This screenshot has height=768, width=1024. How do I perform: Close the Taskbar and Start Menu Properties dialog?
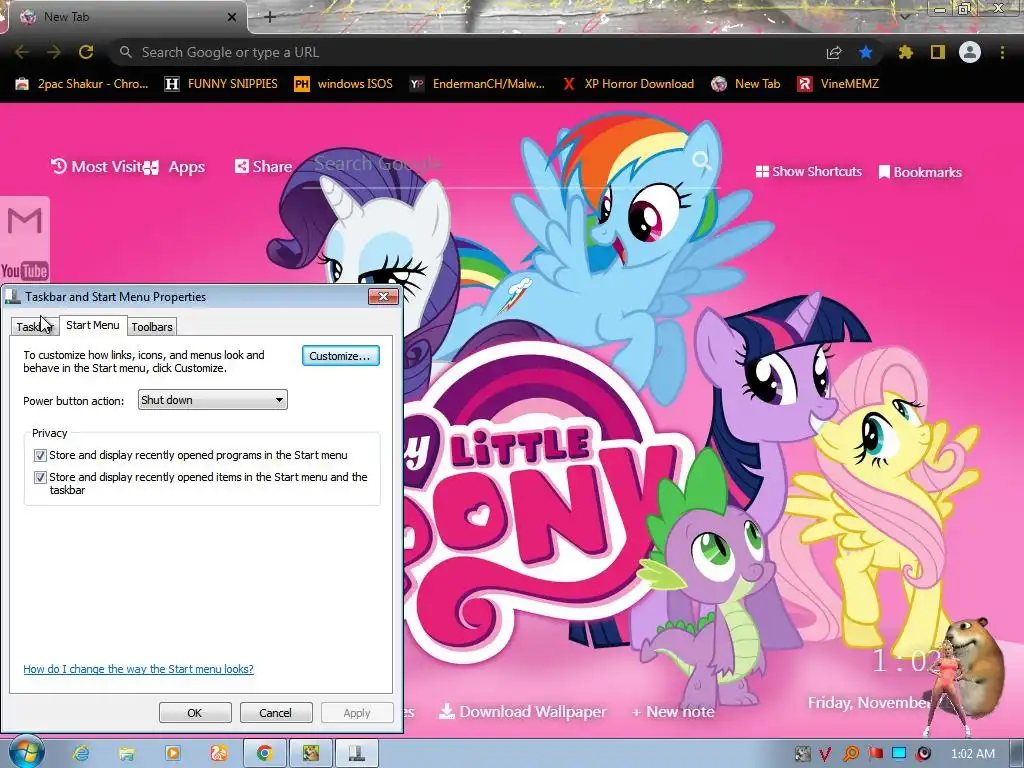[383, 296]
